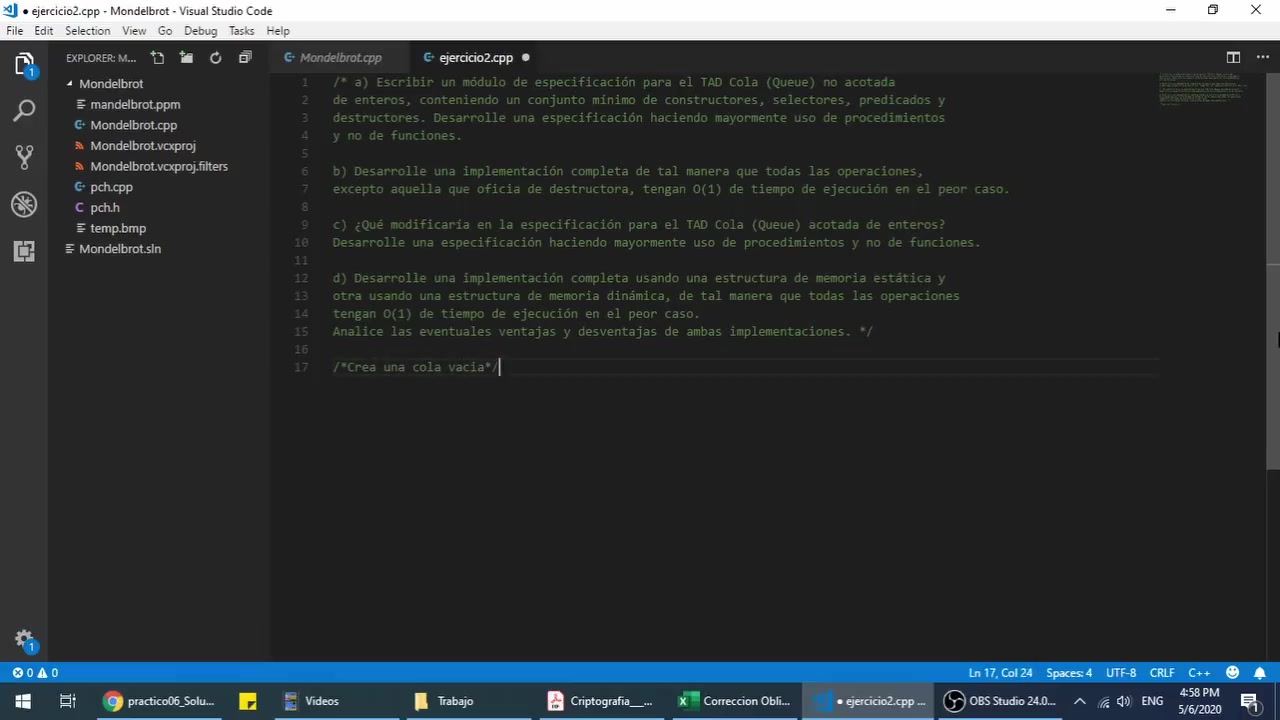This screenshot has width=1280, height=720.
Task: Open the Source Control view
Action: point(24,157)
